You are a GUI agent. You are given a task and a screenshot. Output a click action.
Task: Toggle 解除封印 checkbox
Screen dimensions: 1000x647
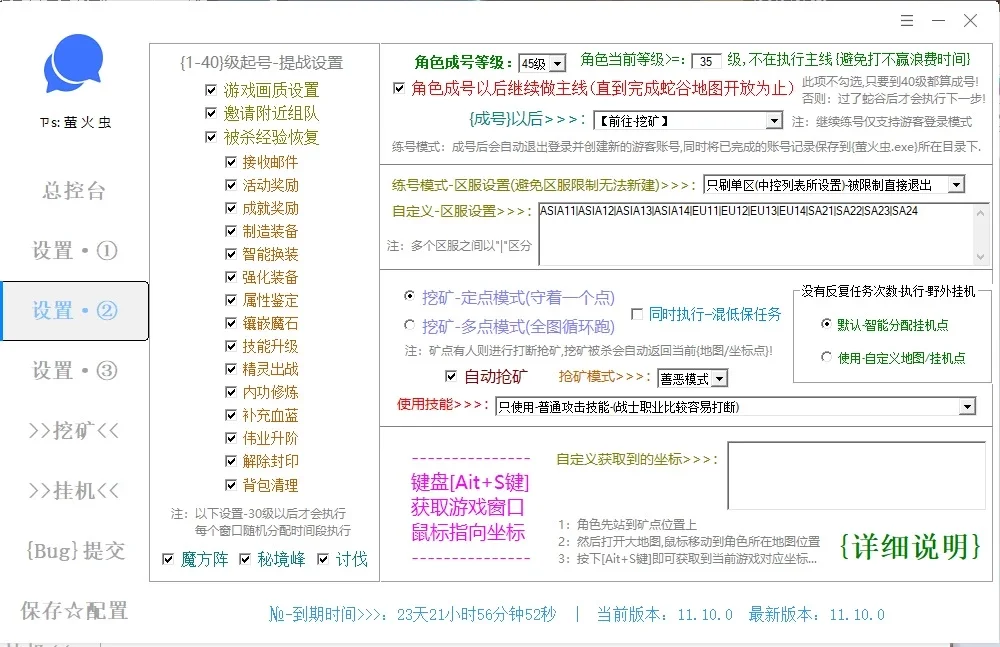click(231, 461)
